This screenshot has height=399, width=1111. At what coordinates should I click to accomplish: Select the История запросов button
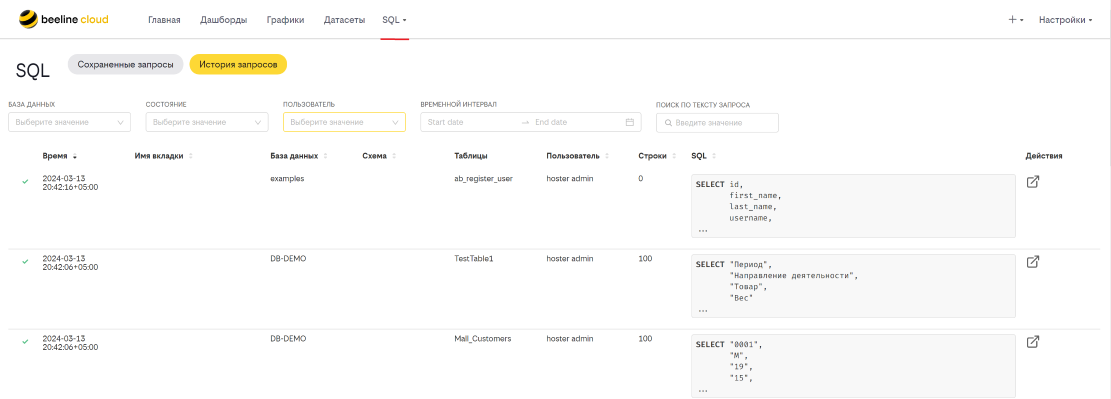coord(238,64)
